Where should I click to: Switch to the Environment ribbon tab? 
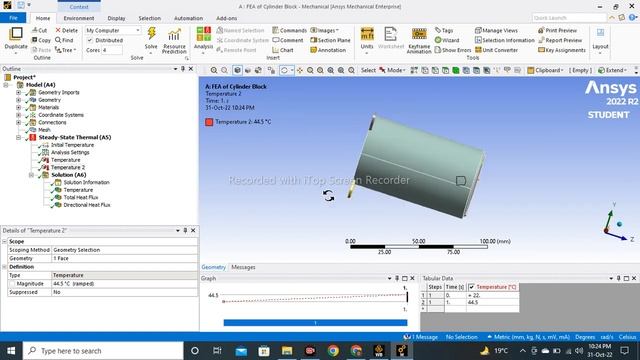pyautogui.click(x=79, y=18)
